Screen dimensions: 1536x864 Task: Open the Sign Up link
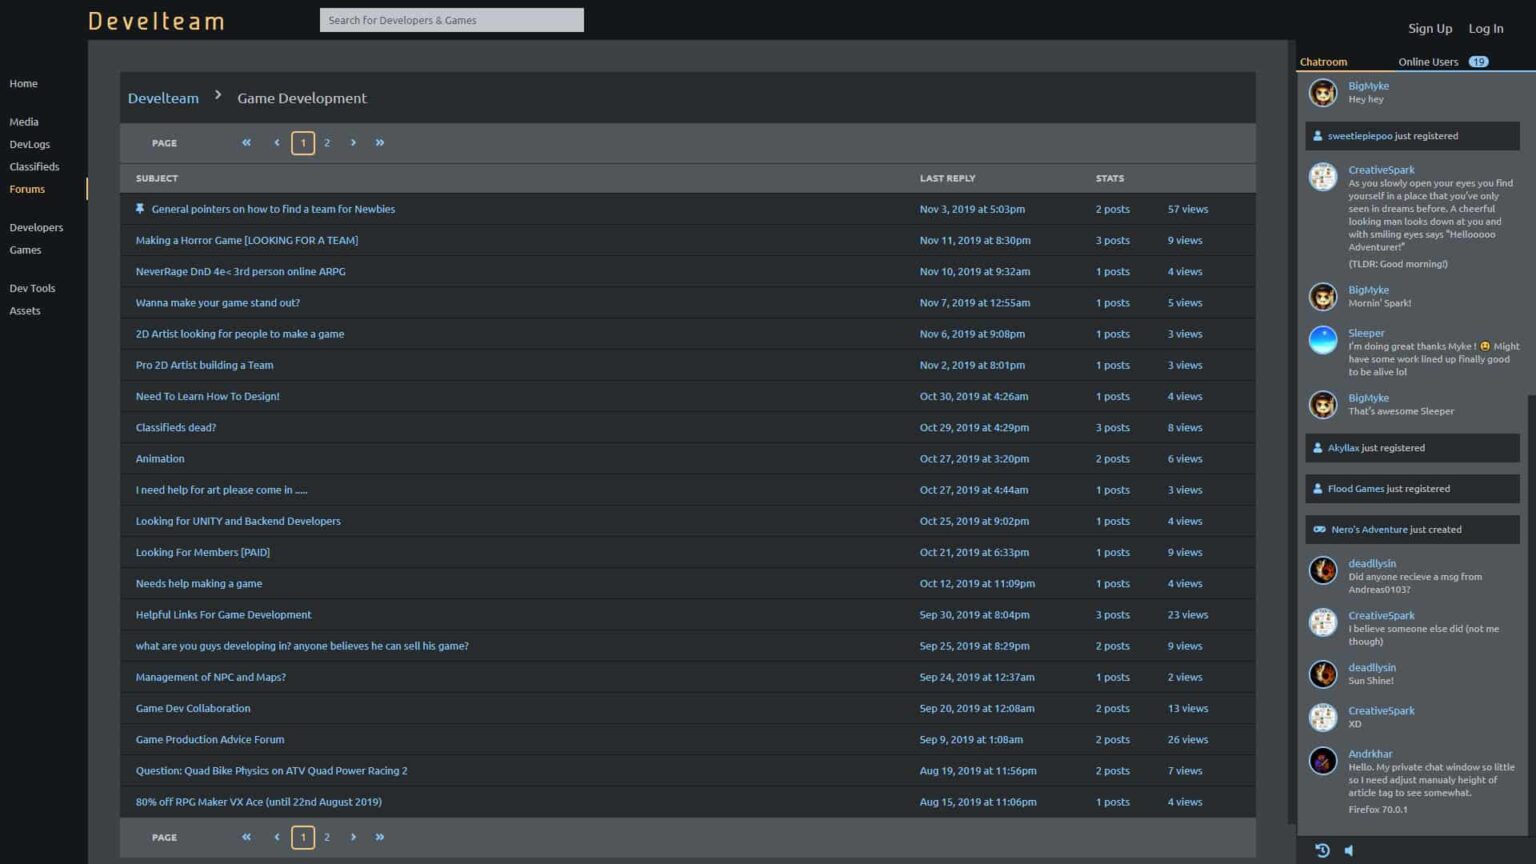(1429, 28)
